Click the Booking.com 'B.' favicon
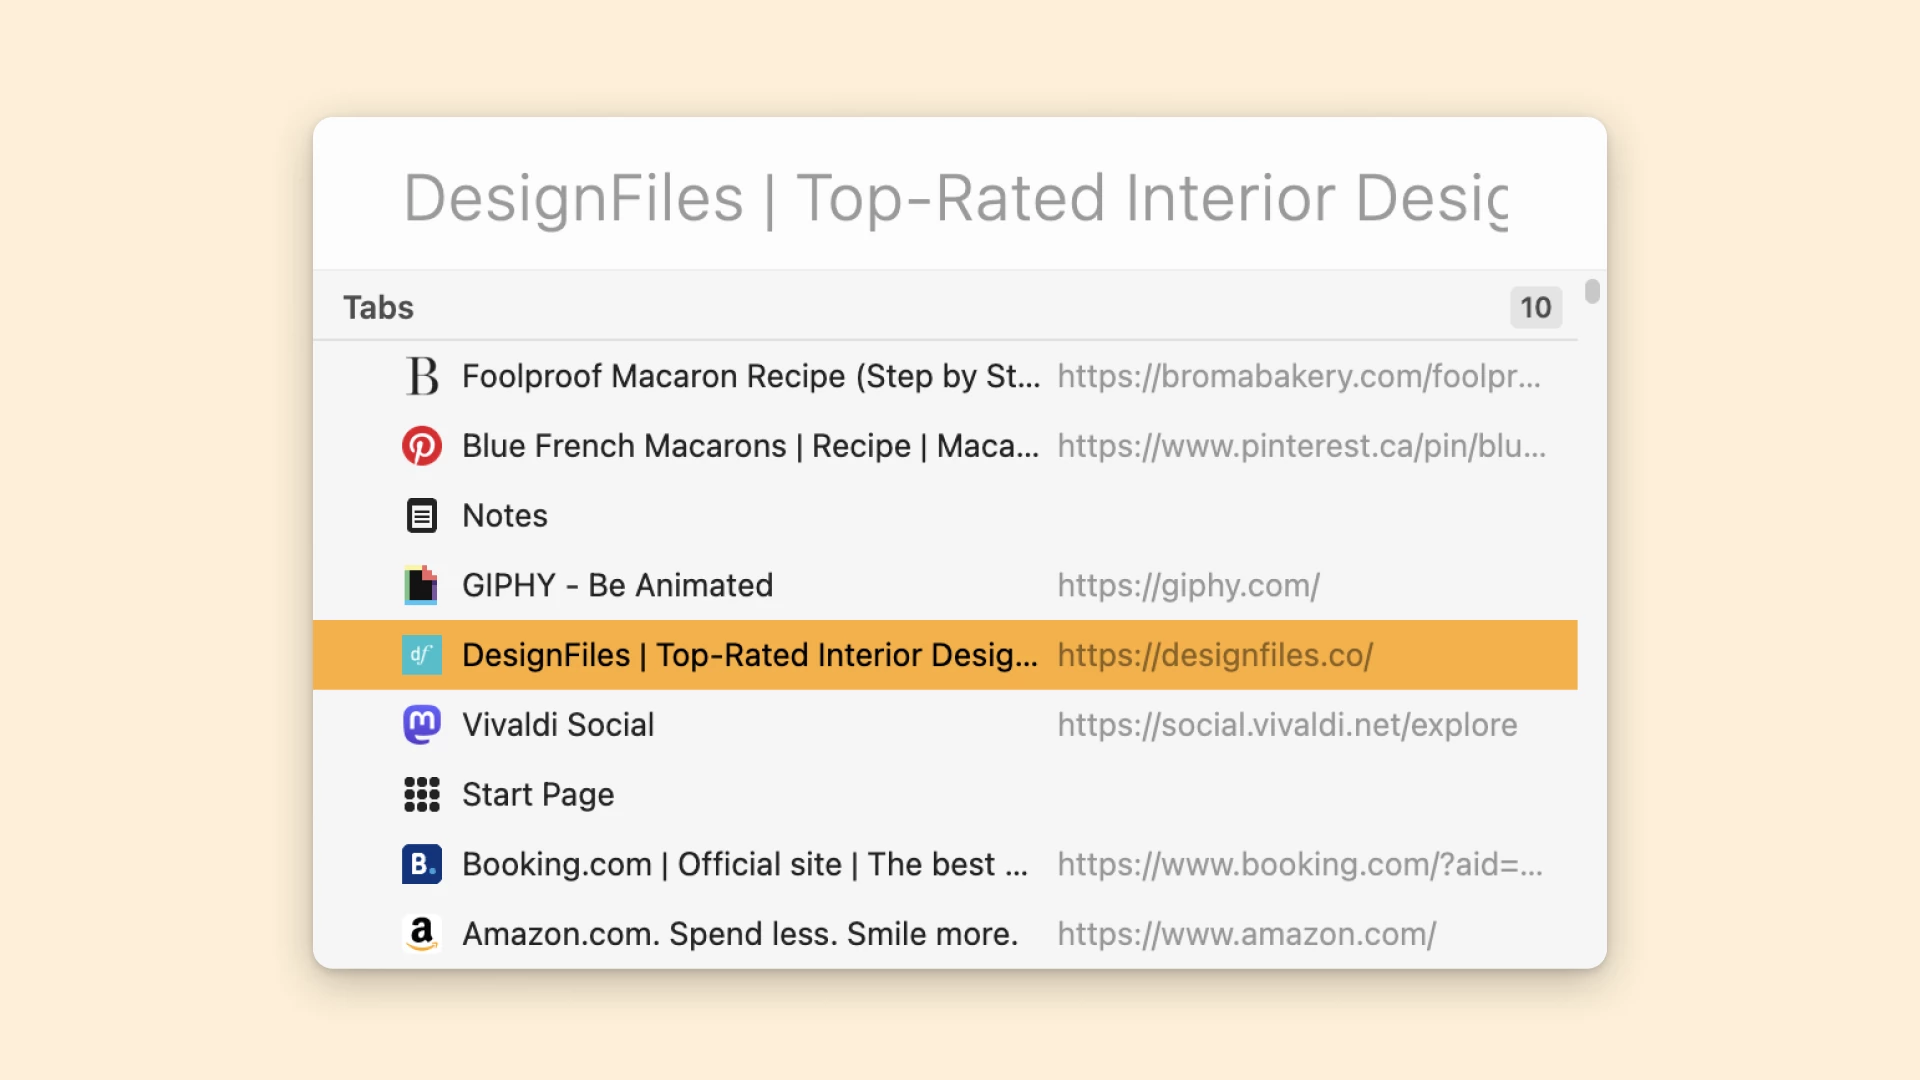 click(x=422, y=864)
